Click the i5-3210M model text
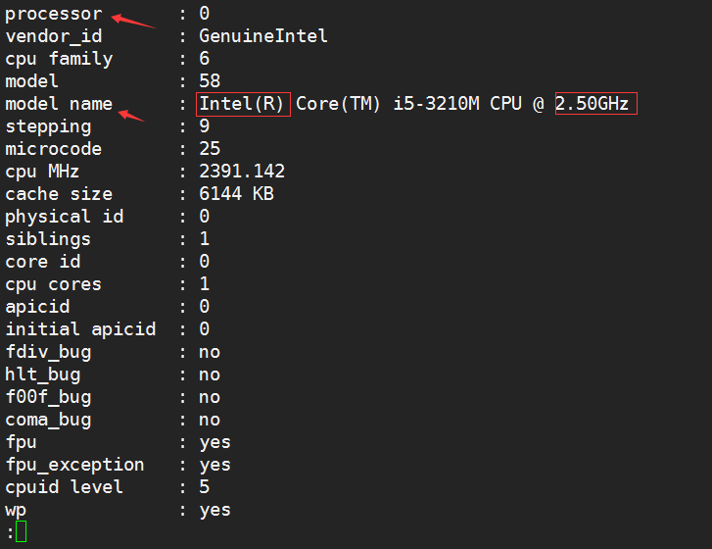This screenshot has height=549, width=712. (436, 104)
